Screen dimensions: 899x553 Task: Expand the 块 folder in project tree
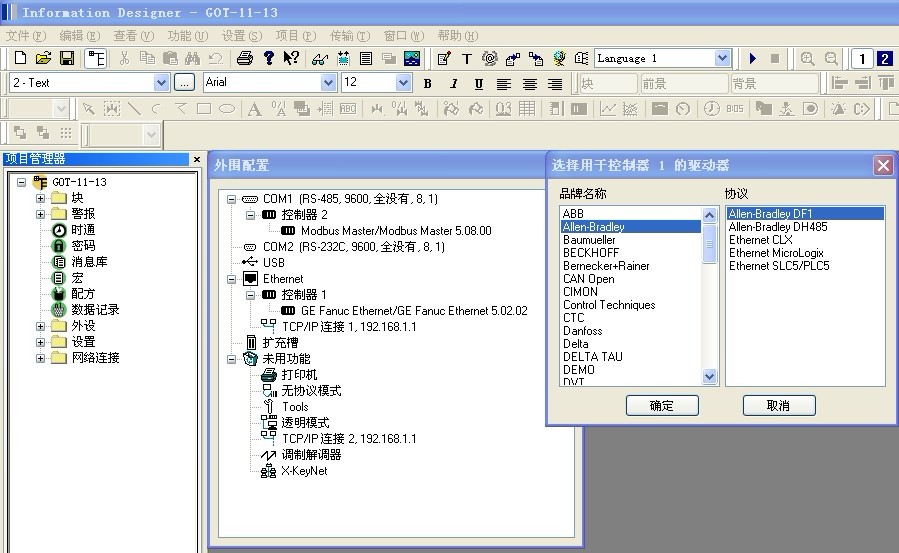(x=40, y=198)
